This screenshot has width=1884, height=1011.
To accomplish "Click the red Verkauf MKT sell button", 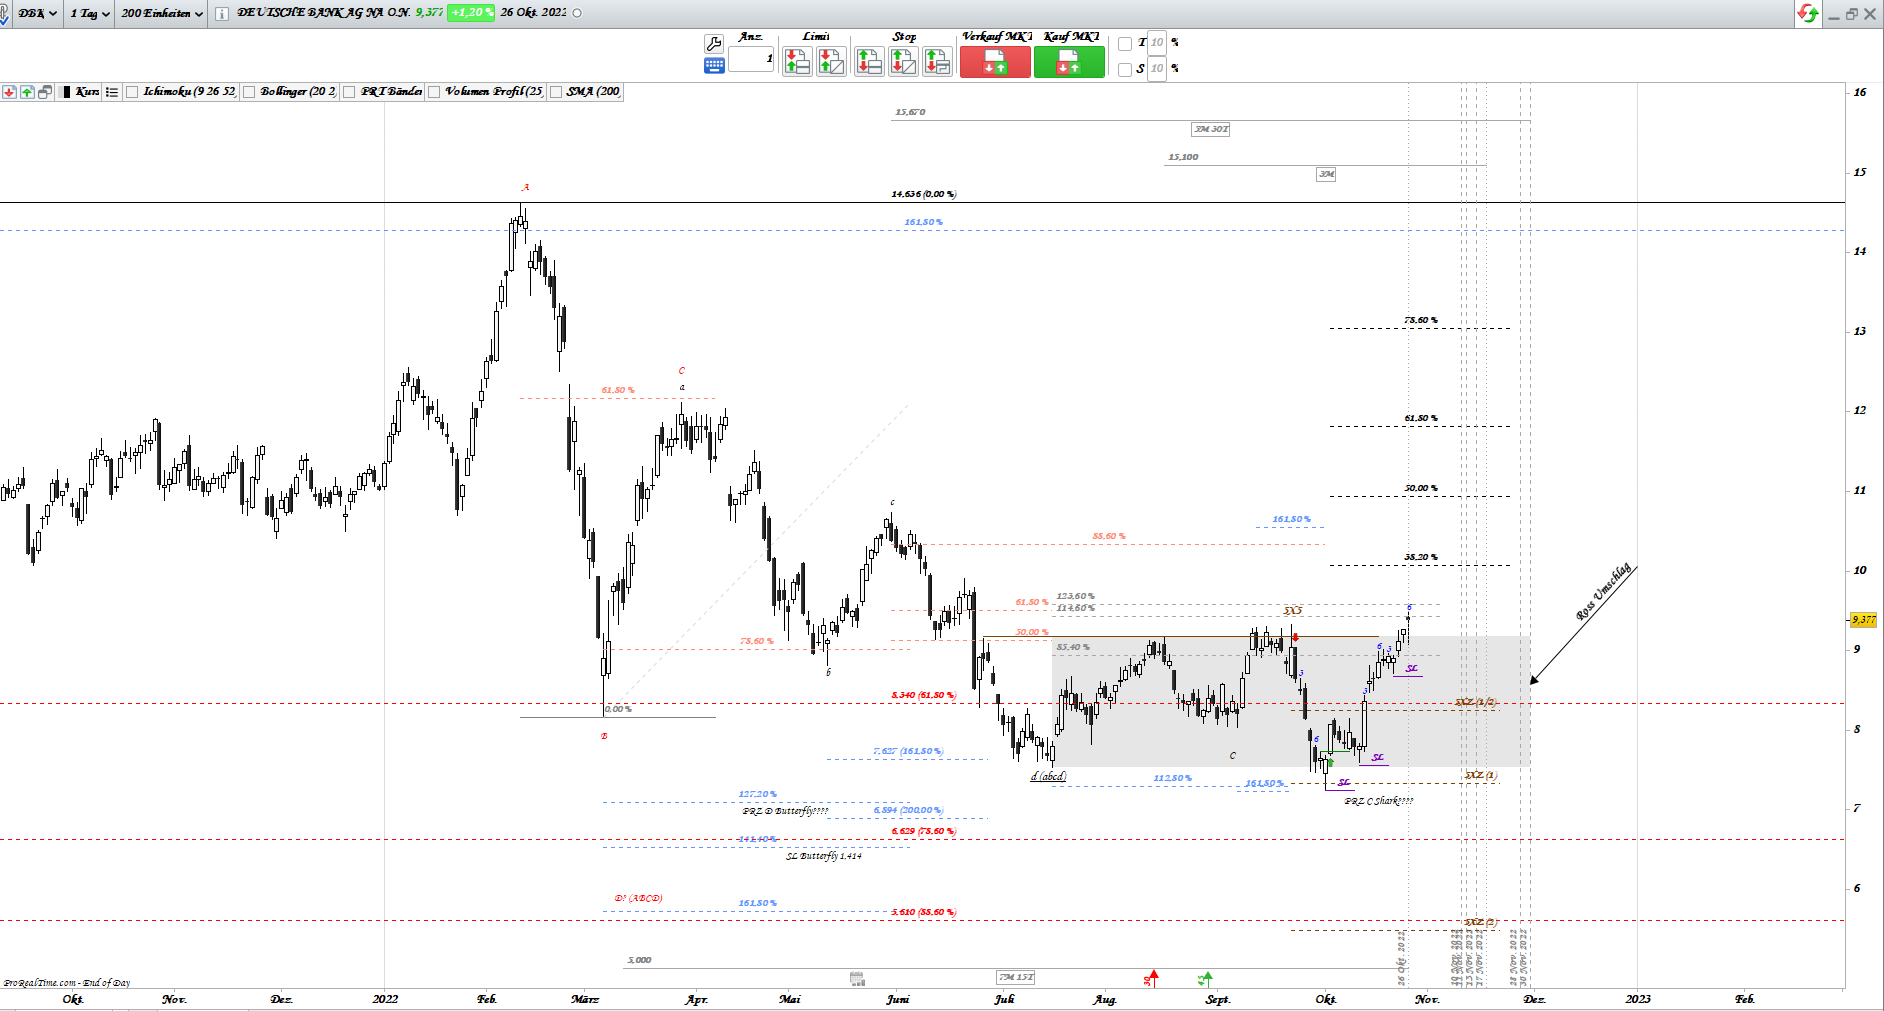I will pos(995,62).
